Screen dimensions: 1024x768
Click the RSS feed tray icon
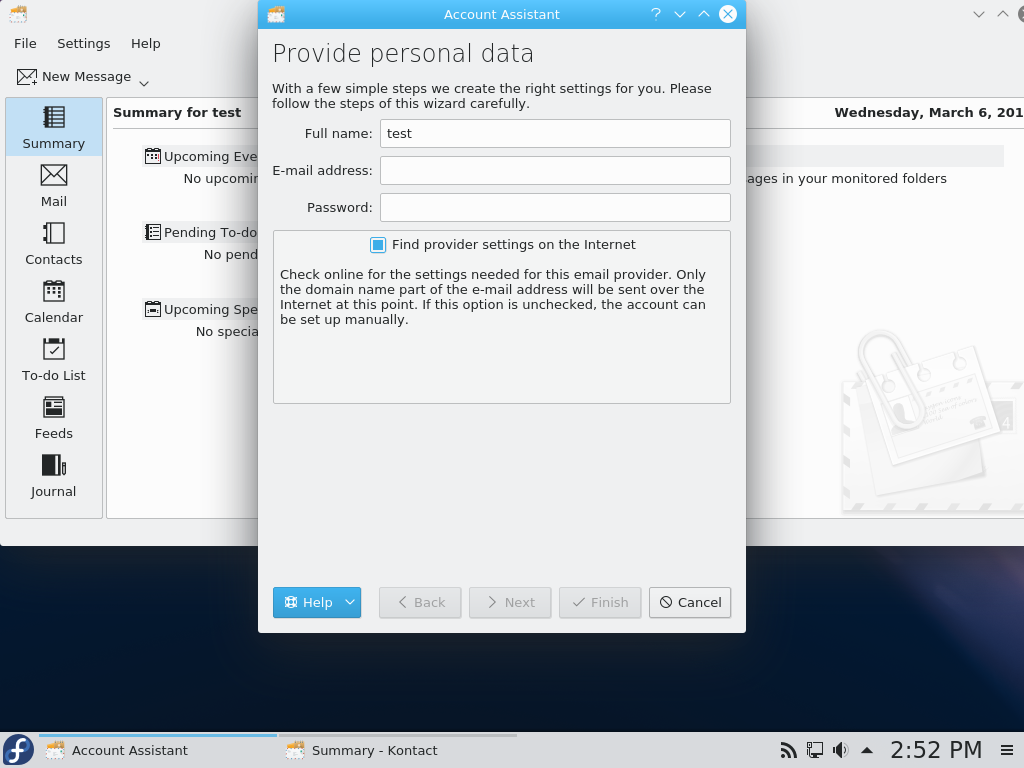click(x=788, y=750)
